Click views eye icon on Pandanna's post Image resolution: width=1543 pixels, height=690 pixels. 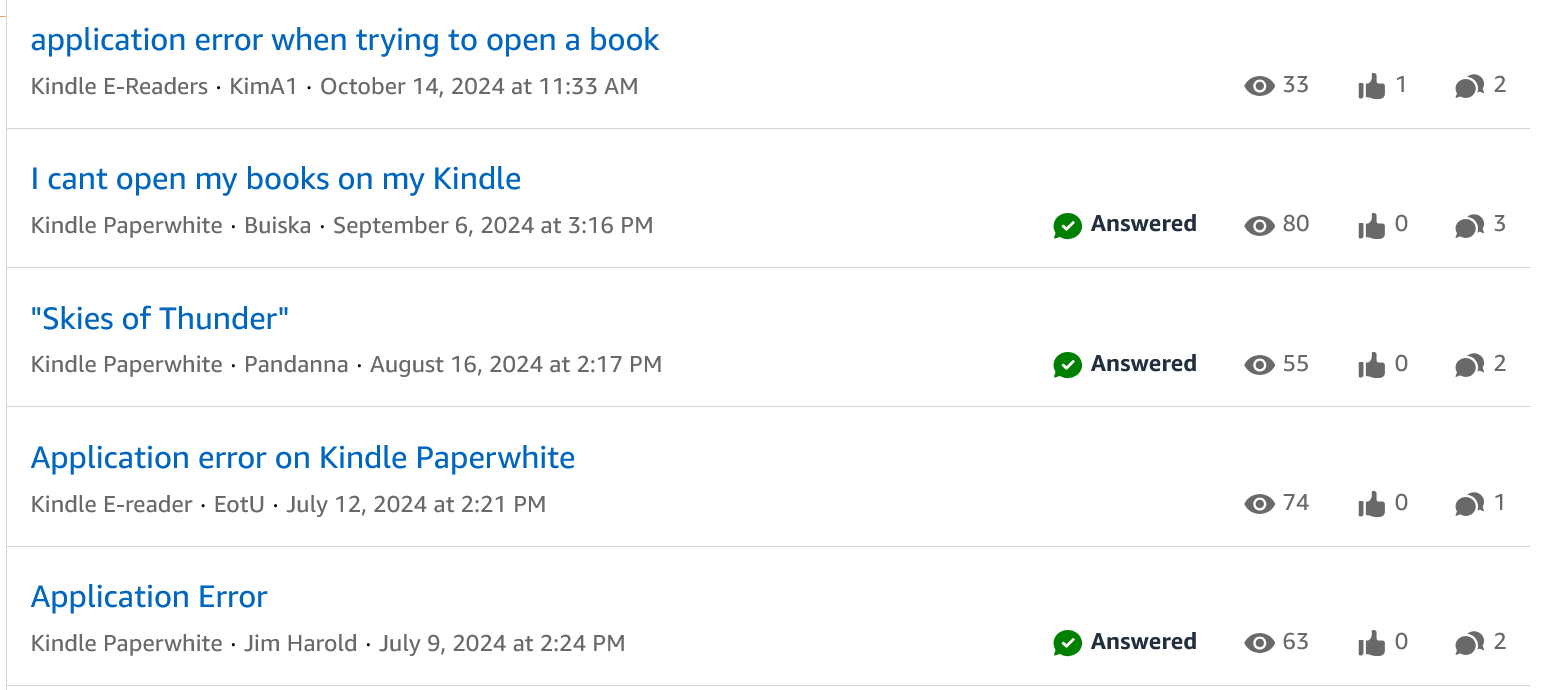point(1259,365)
